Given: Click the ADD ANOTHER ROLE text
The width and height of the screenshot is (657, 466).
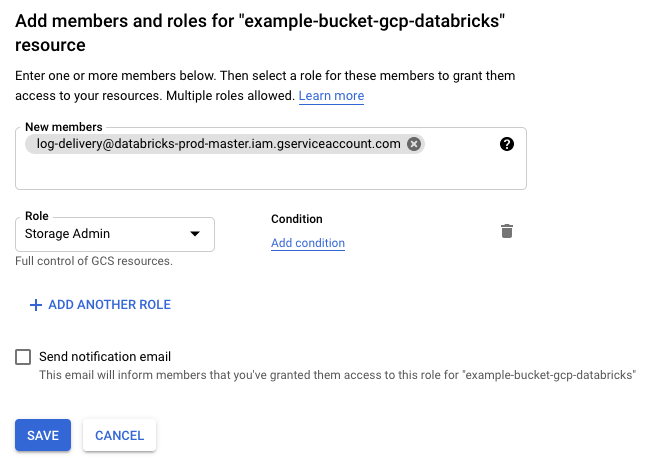Looking at the screenshot, I should (x=109, y=305).
